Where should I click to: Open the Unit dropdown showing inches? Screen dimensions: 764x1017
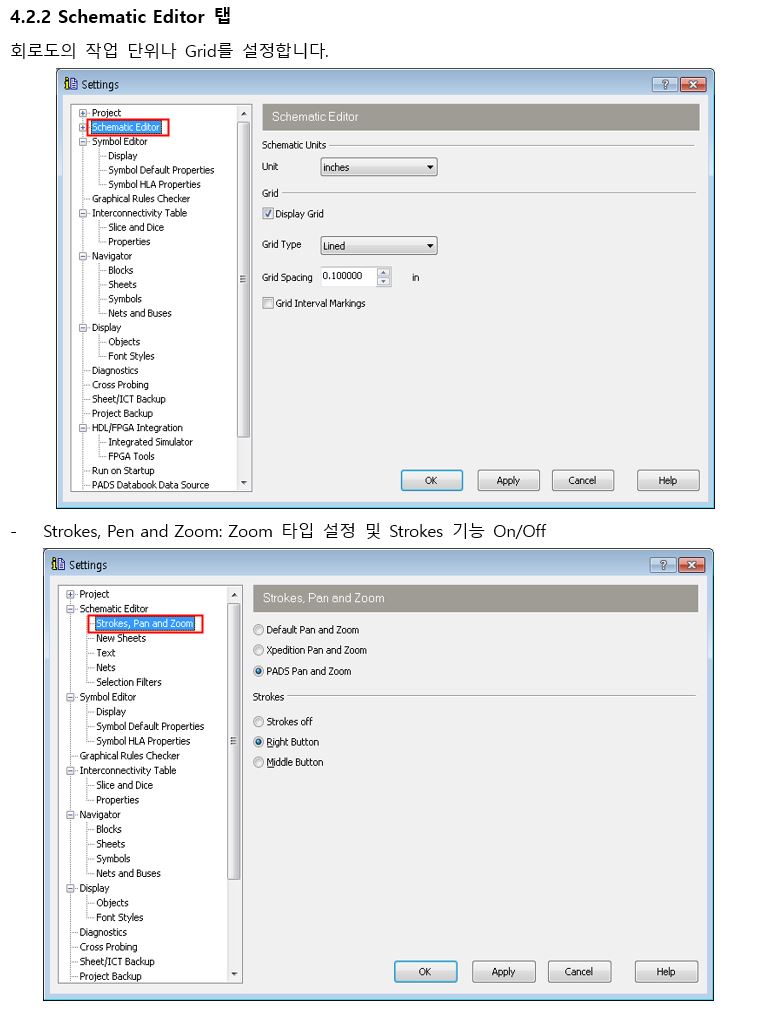(379, 168)
